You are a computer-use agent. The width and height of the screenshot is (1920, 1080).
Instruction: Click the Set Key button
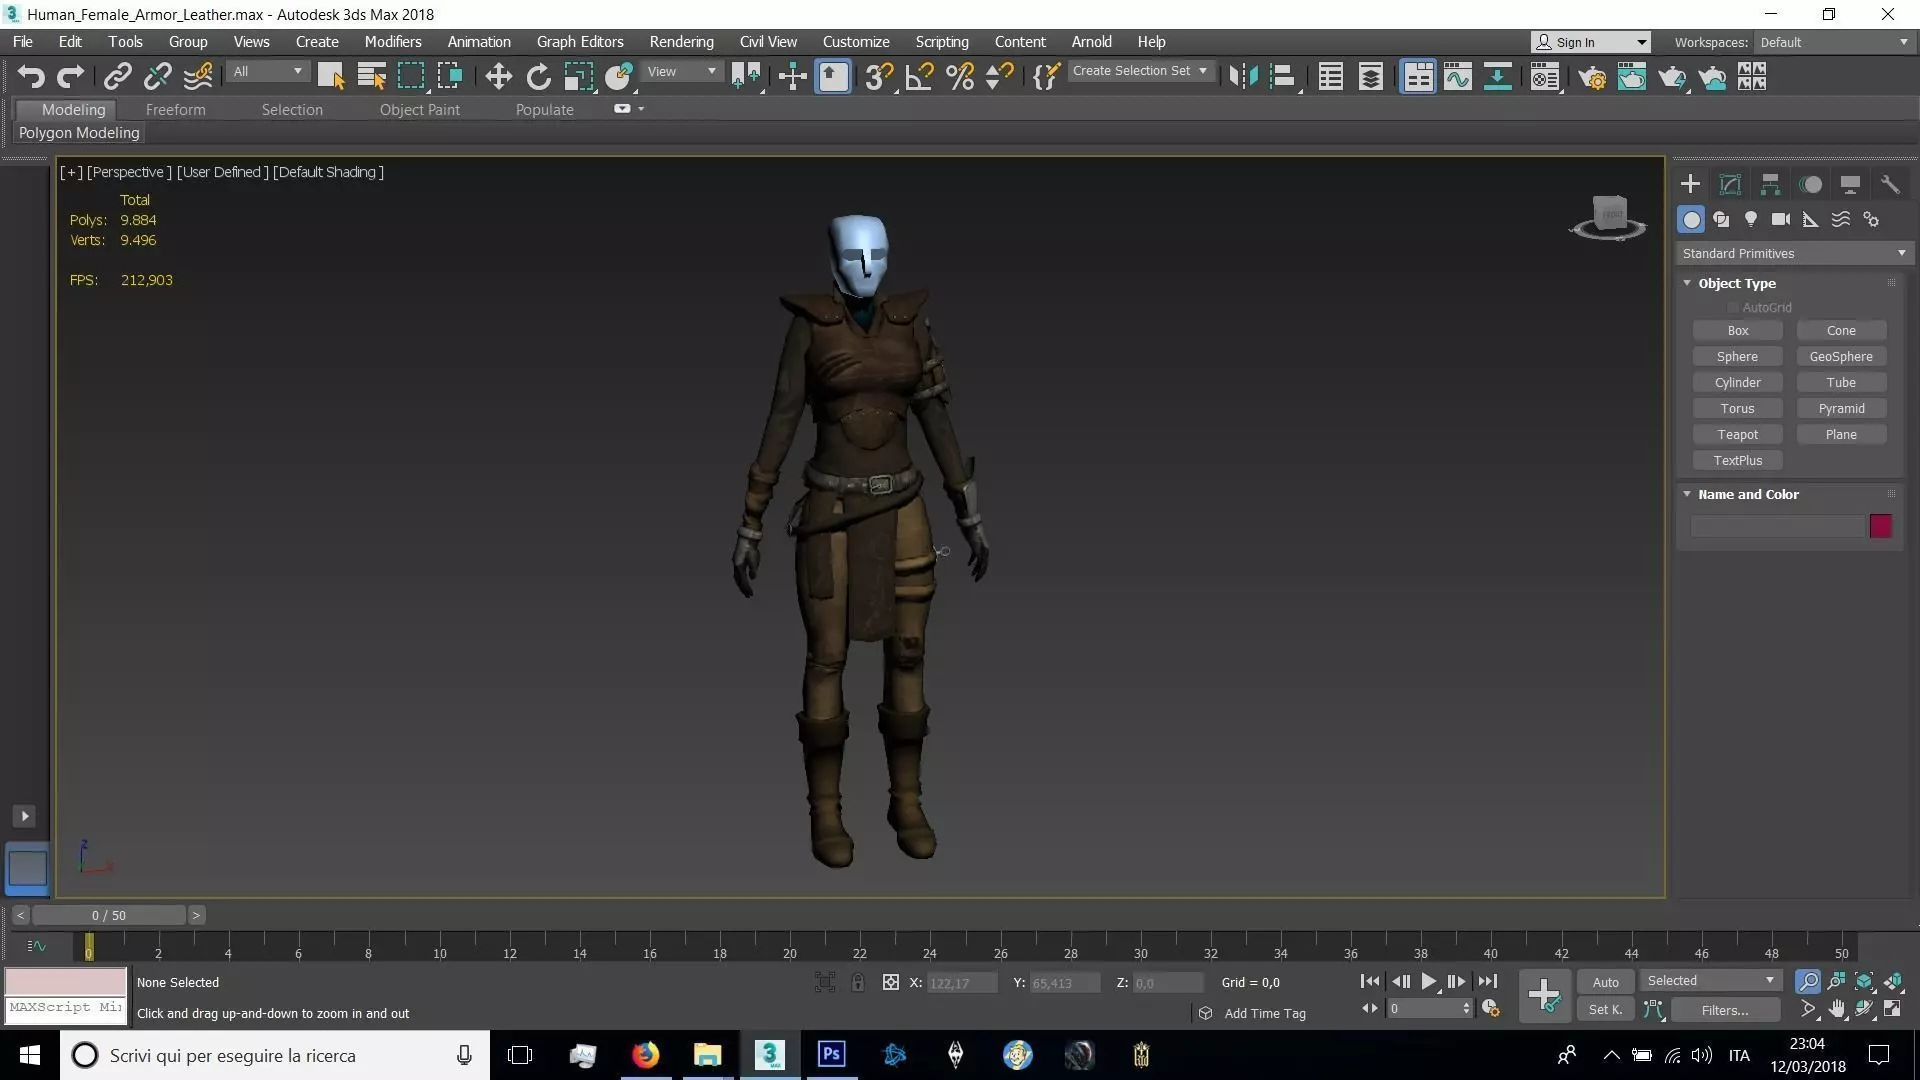point(1605,1010)
